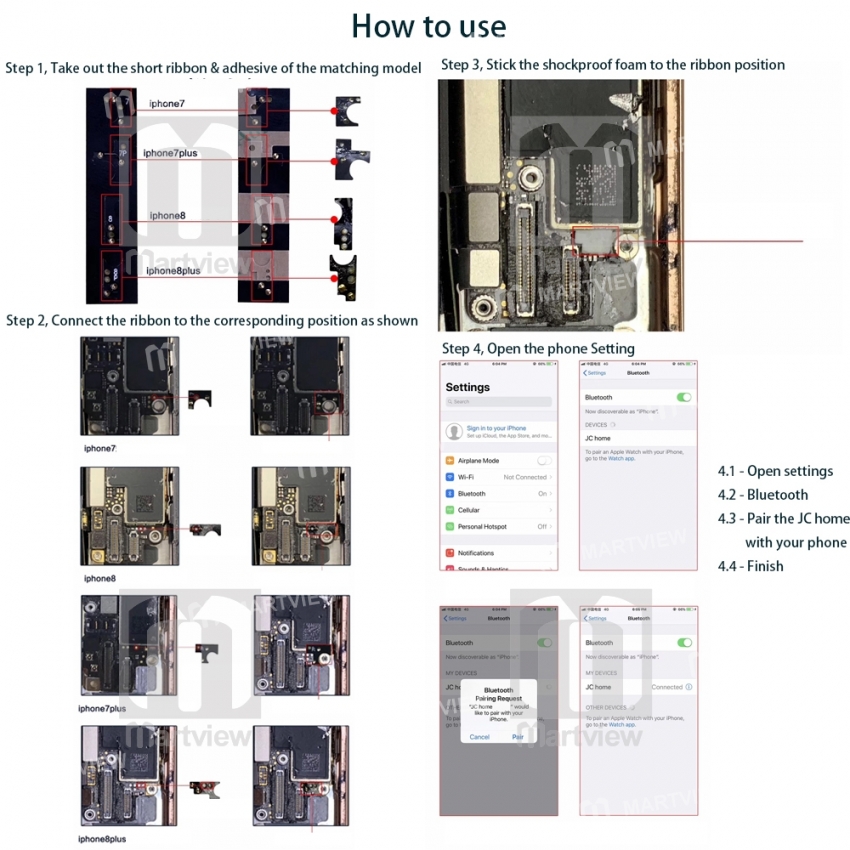This screenshot has height=850, width=850.
Task: Toggle dimmed Bluetooth switch behind the pairing dialog
Action: point(544,642)
